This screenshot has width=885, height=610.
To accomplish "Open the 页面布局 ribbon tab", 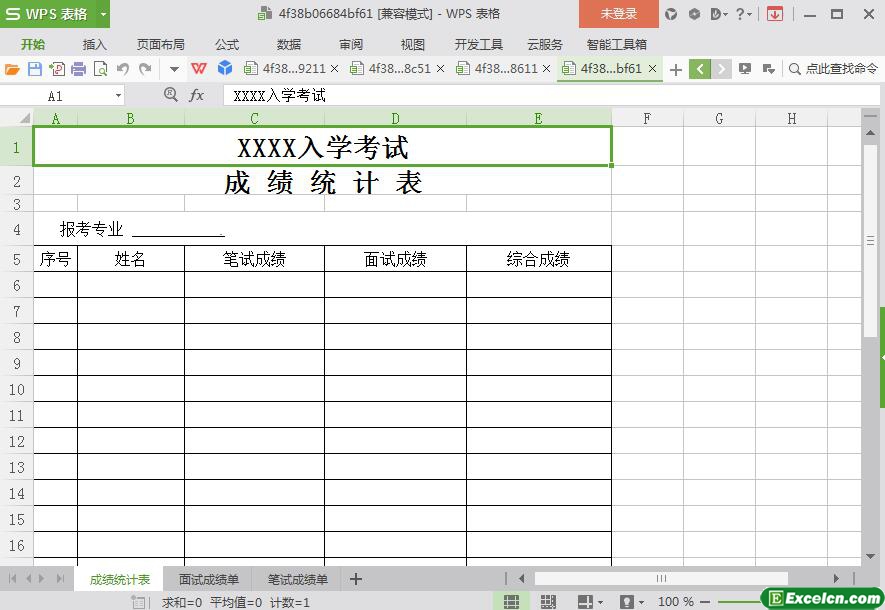I will (x=161, y=44).
